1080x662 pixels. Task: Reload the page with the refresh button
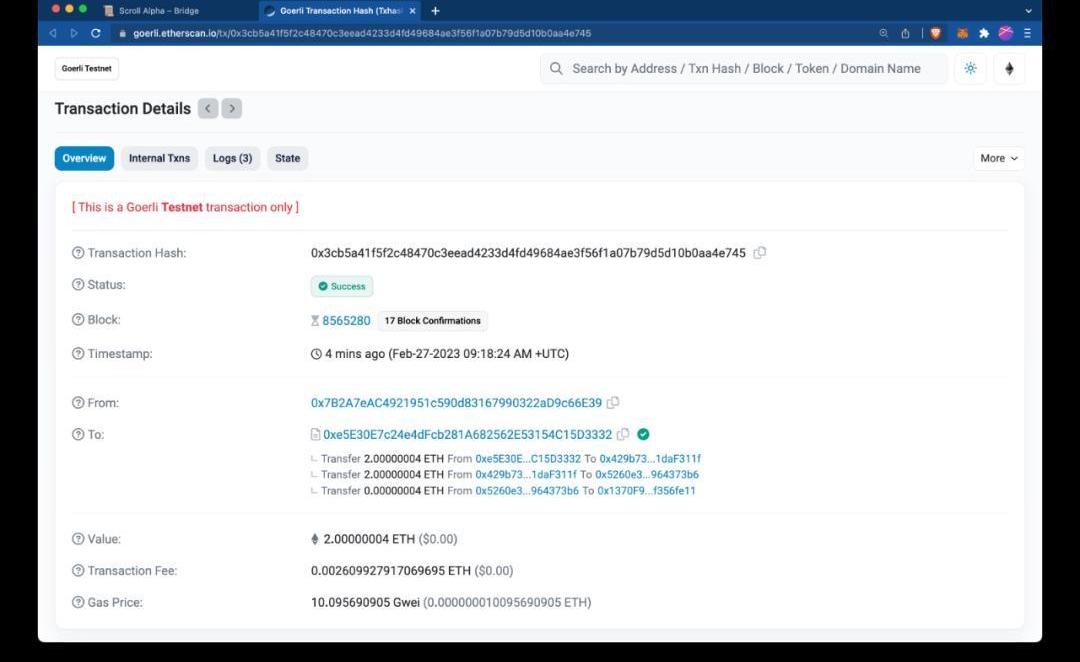tap(96, 33)
